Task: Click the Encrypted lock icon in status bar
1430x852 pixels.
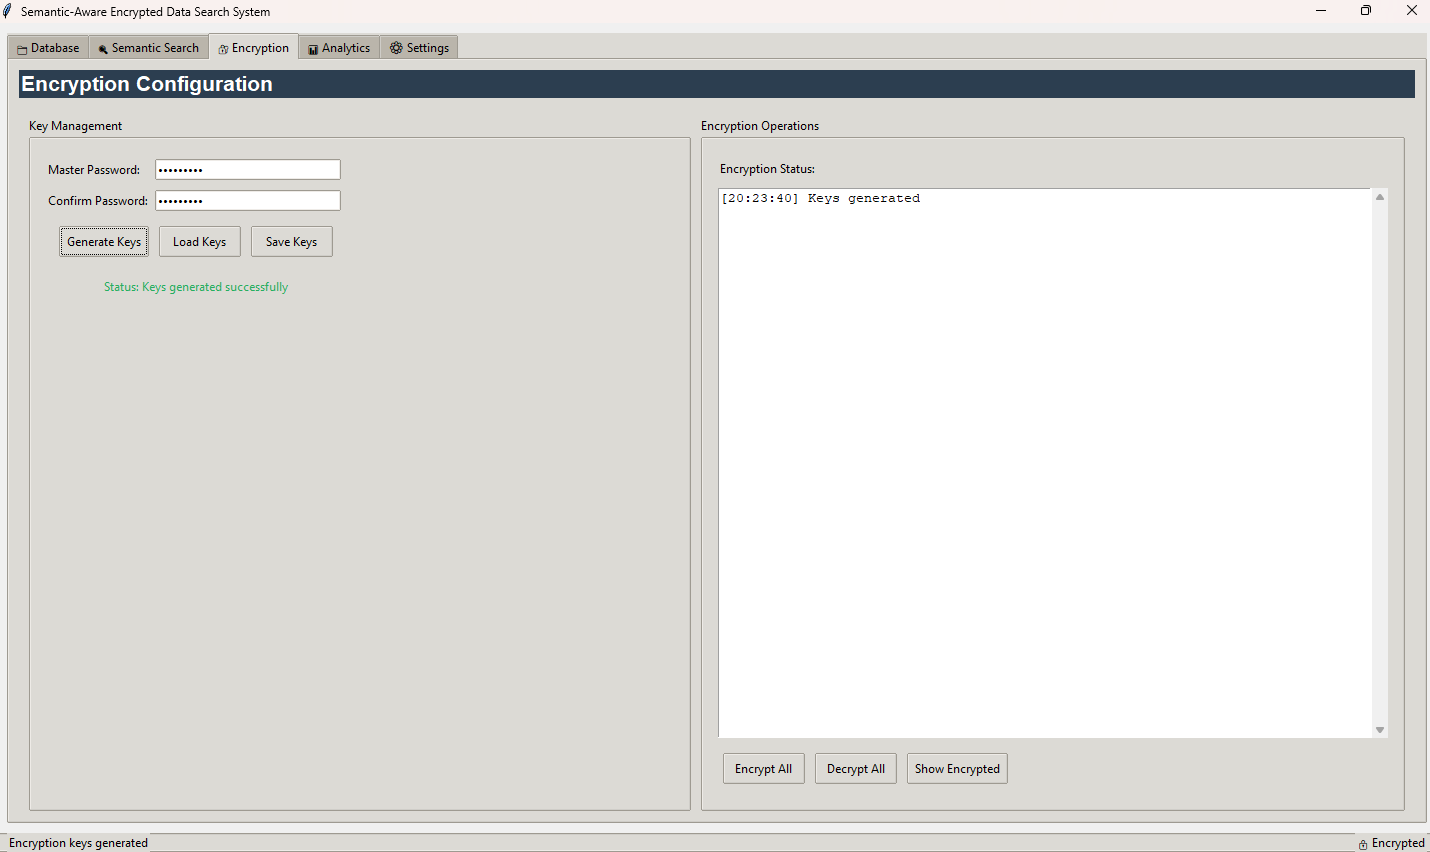Action: pos(1363,844)
